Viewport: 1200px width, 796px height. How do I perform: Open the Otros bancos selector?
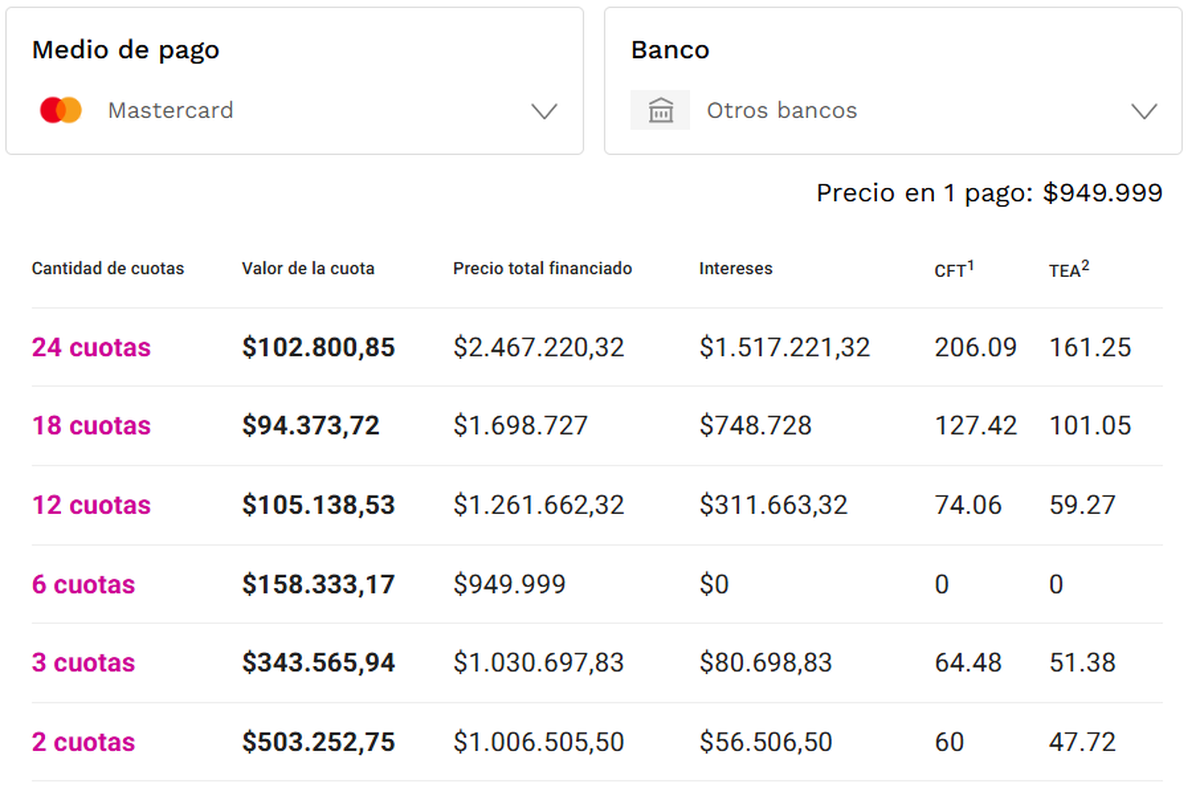[893, 110]
